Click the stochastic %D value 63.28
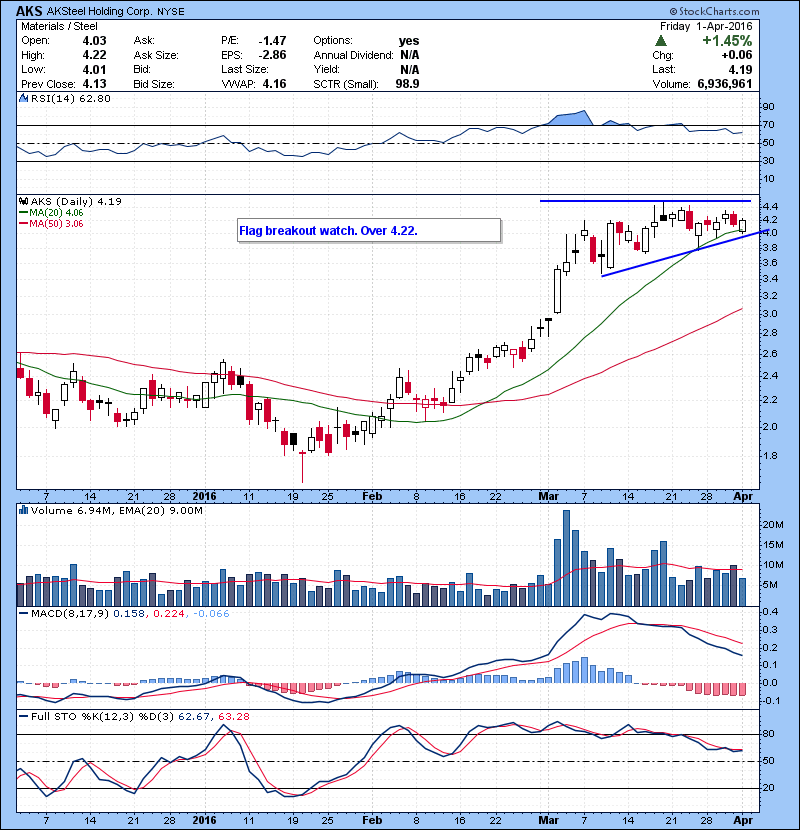This screenshot has height=830, width=800. [x=233, y=716]
